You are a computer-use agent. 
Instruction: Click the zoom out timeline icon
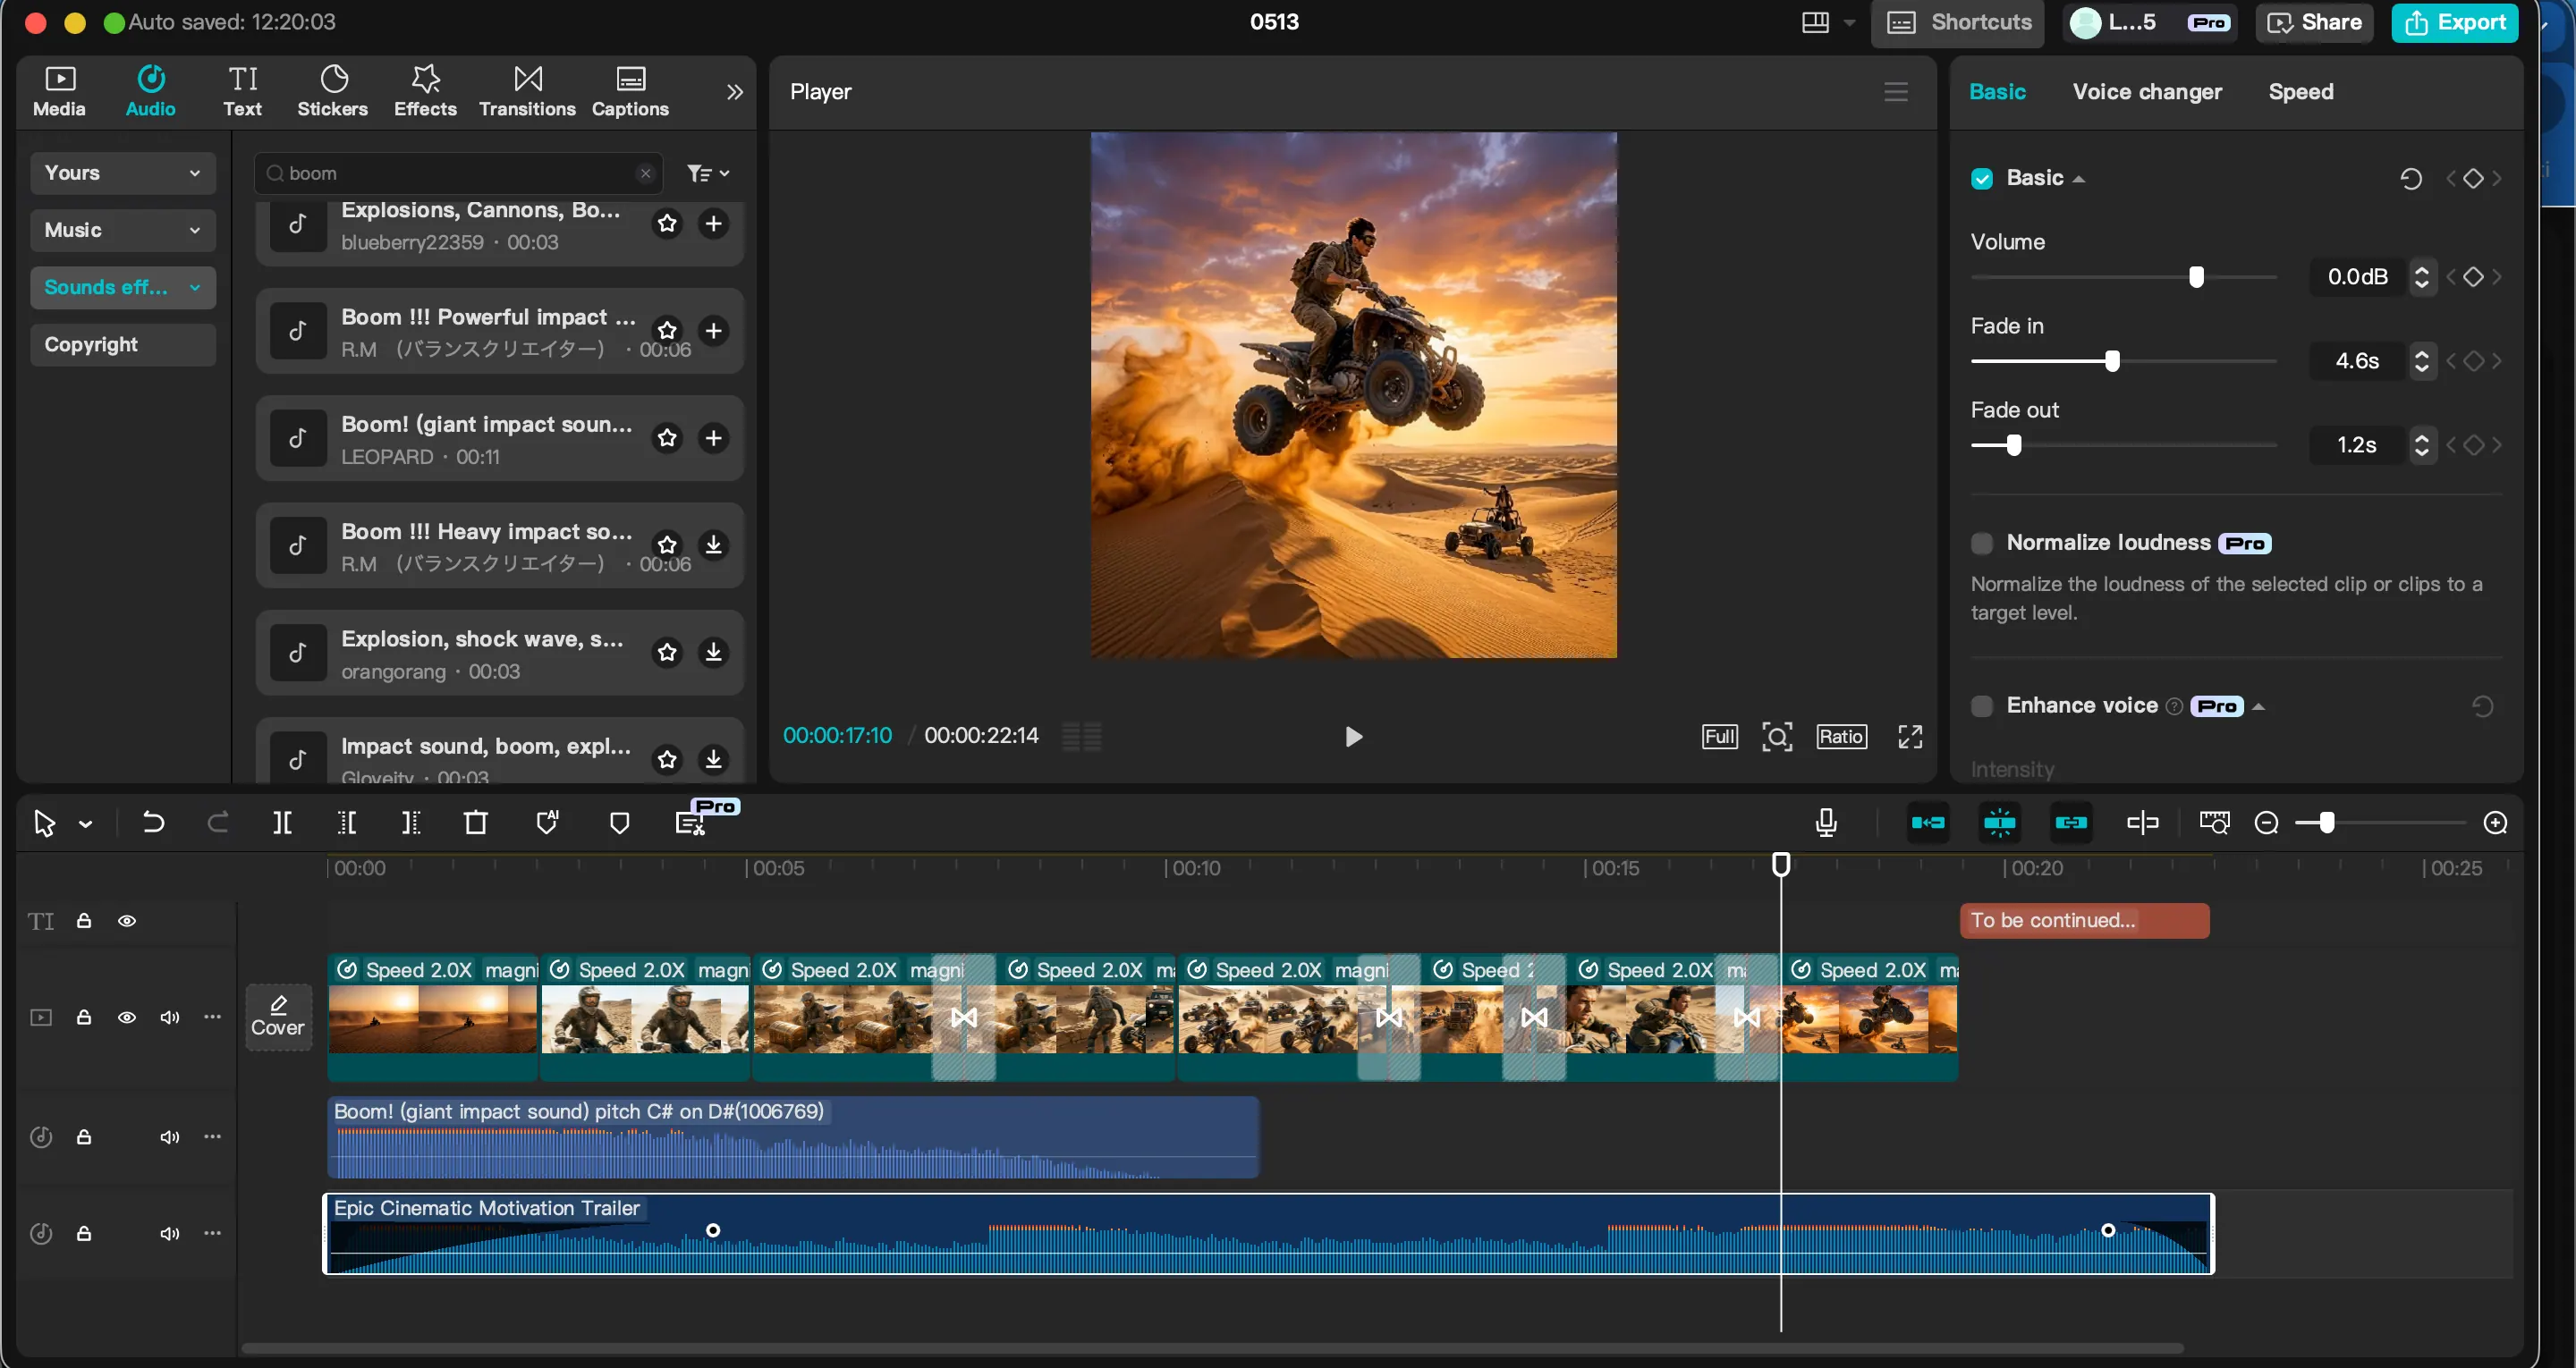tap(2267, 823)
